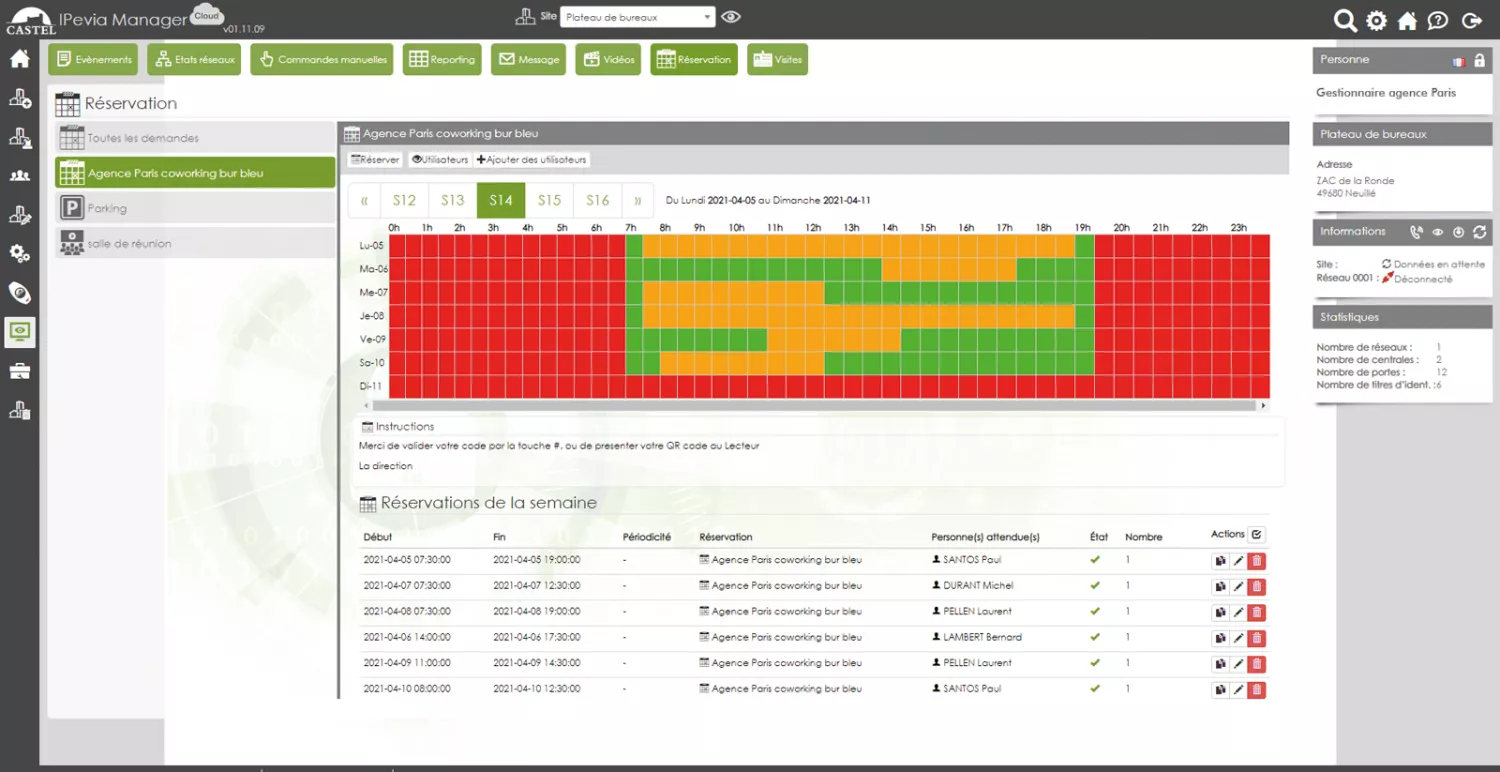
Task: Click the logout icon in top bar
Action: point(1471,21)
